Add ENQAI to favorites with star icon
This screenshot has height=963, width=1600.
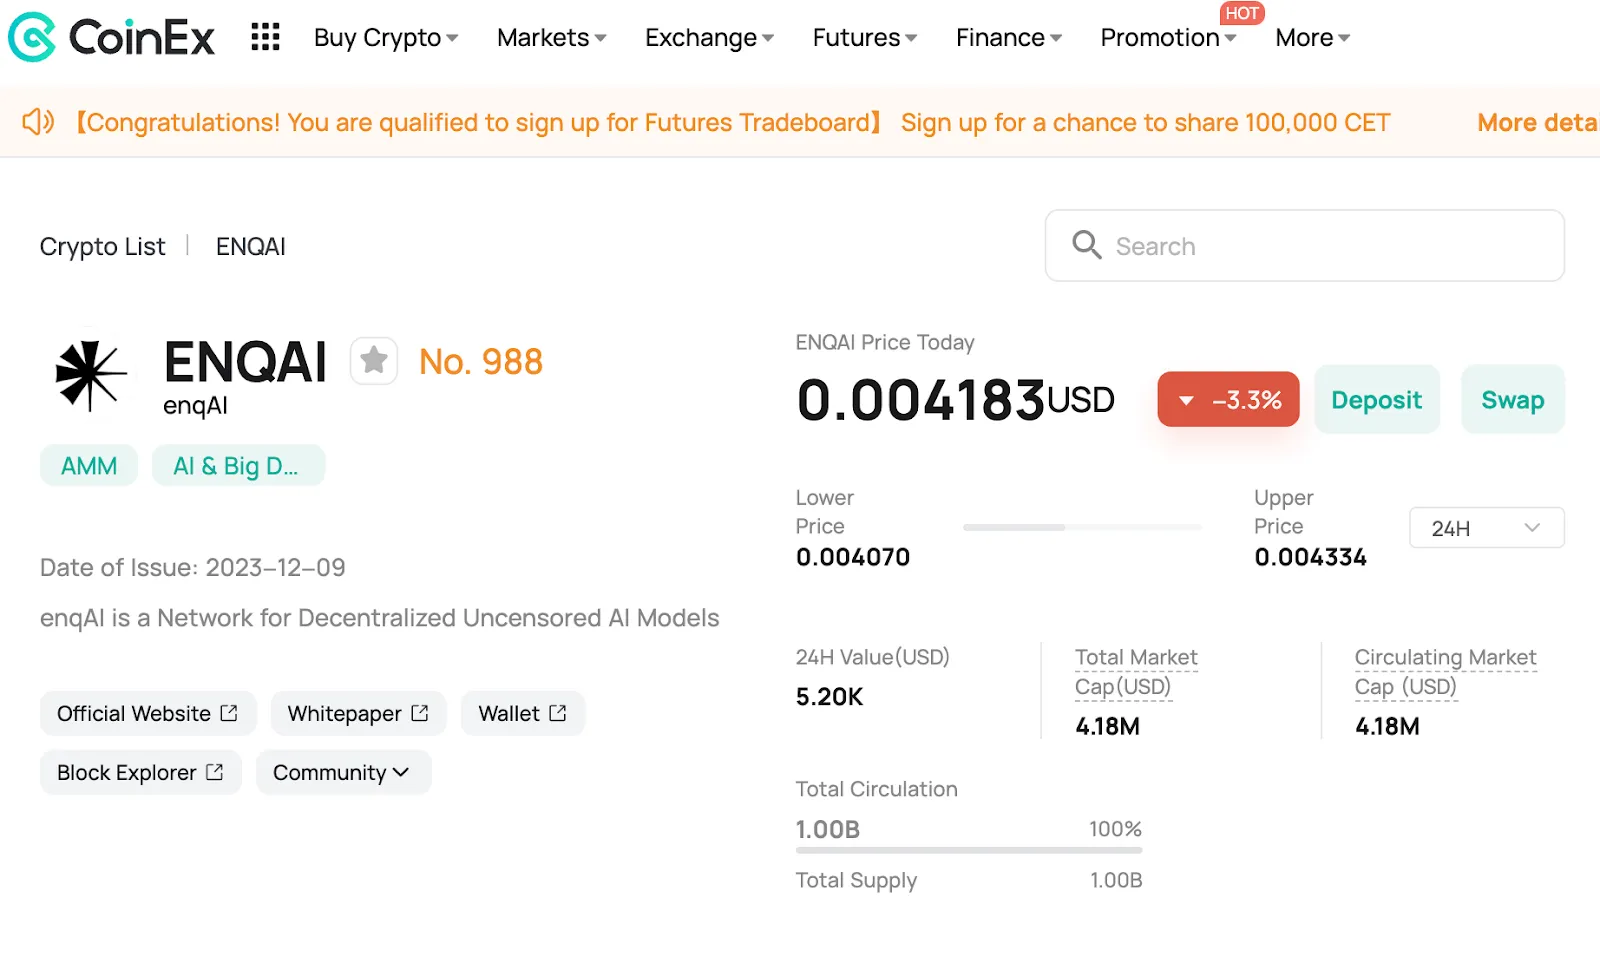pos(374,360)
